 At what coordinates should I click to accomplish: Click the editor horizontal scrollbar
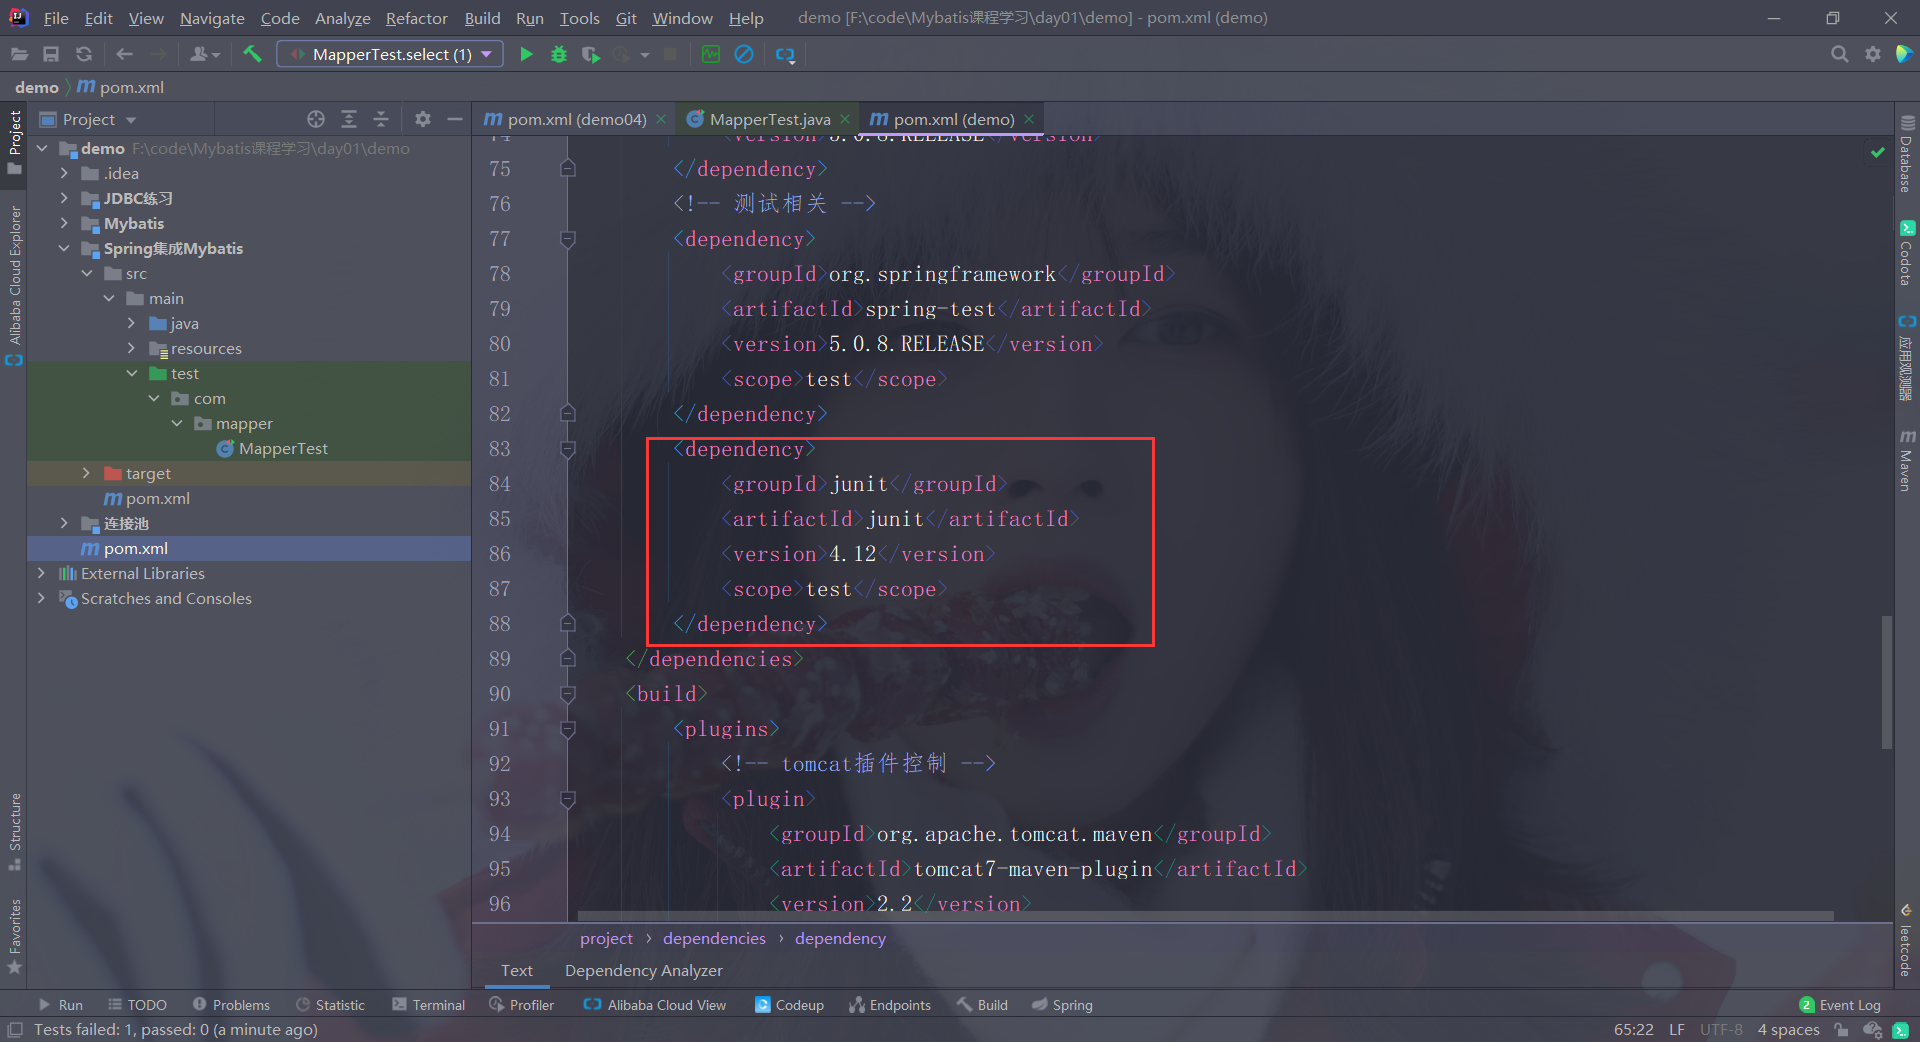pyautogui.click(x=1205, y=915)
